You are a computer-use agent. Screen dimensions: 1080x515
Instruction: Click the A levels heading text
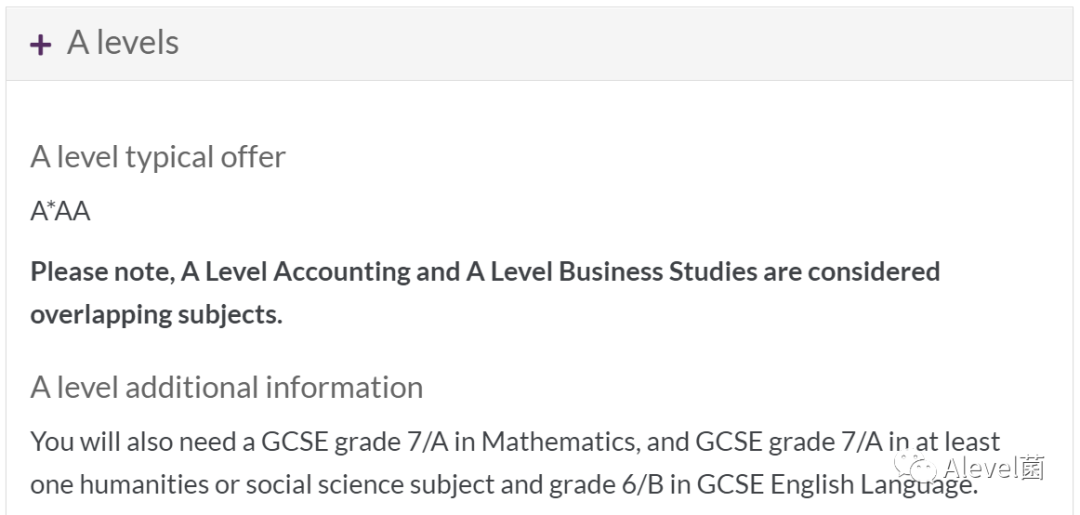[x=123, y=43]
